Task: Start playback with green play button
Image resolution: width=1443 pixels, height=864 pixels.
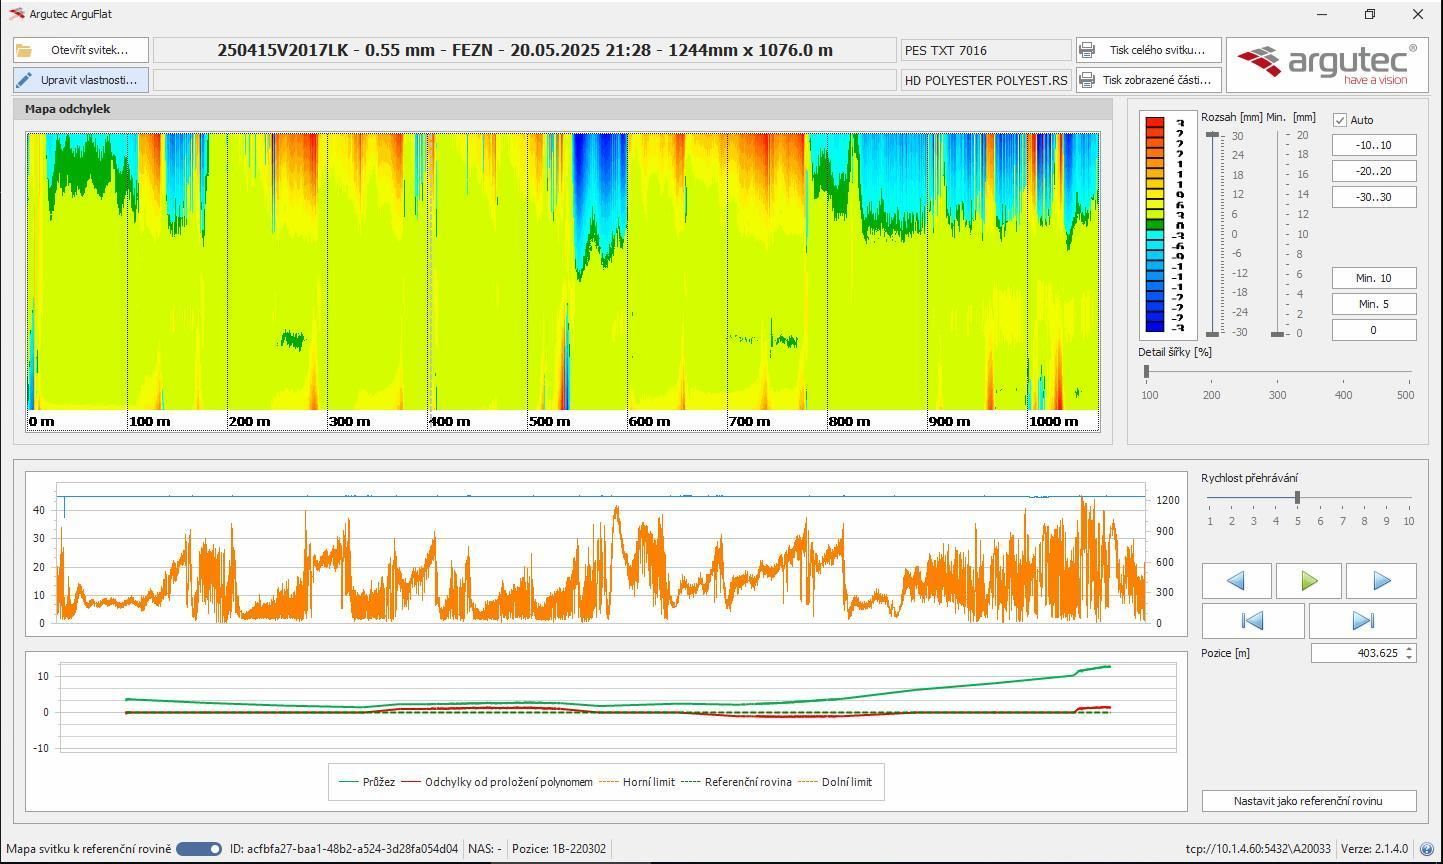Action: 1308,581
